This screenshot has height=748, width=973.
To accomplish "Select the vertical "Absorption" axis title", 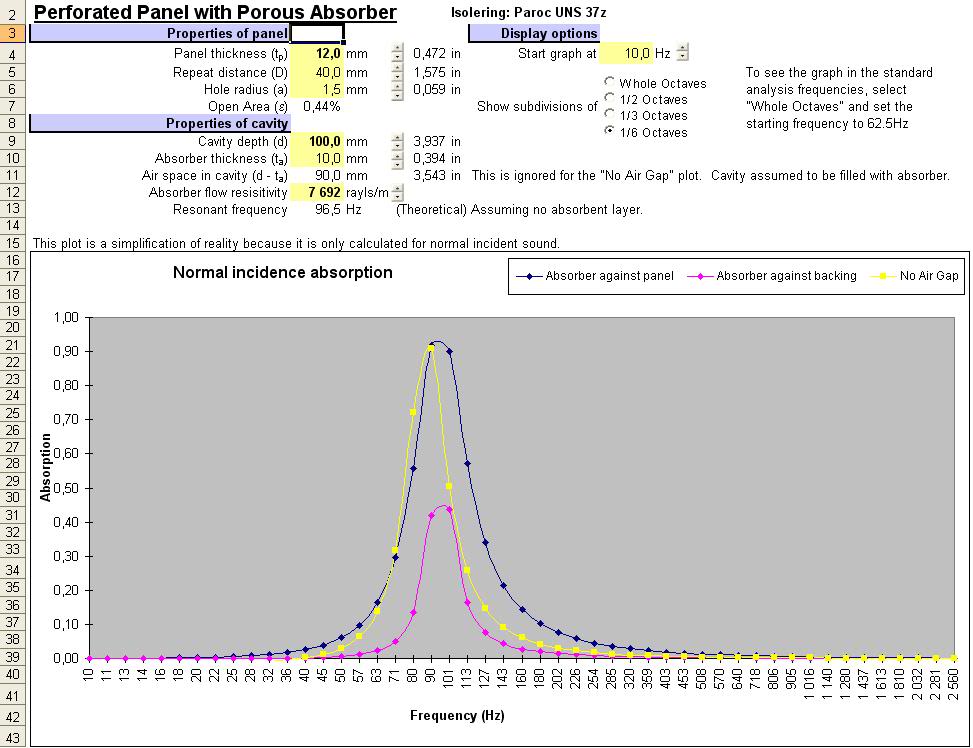I will tap(45, 467).
